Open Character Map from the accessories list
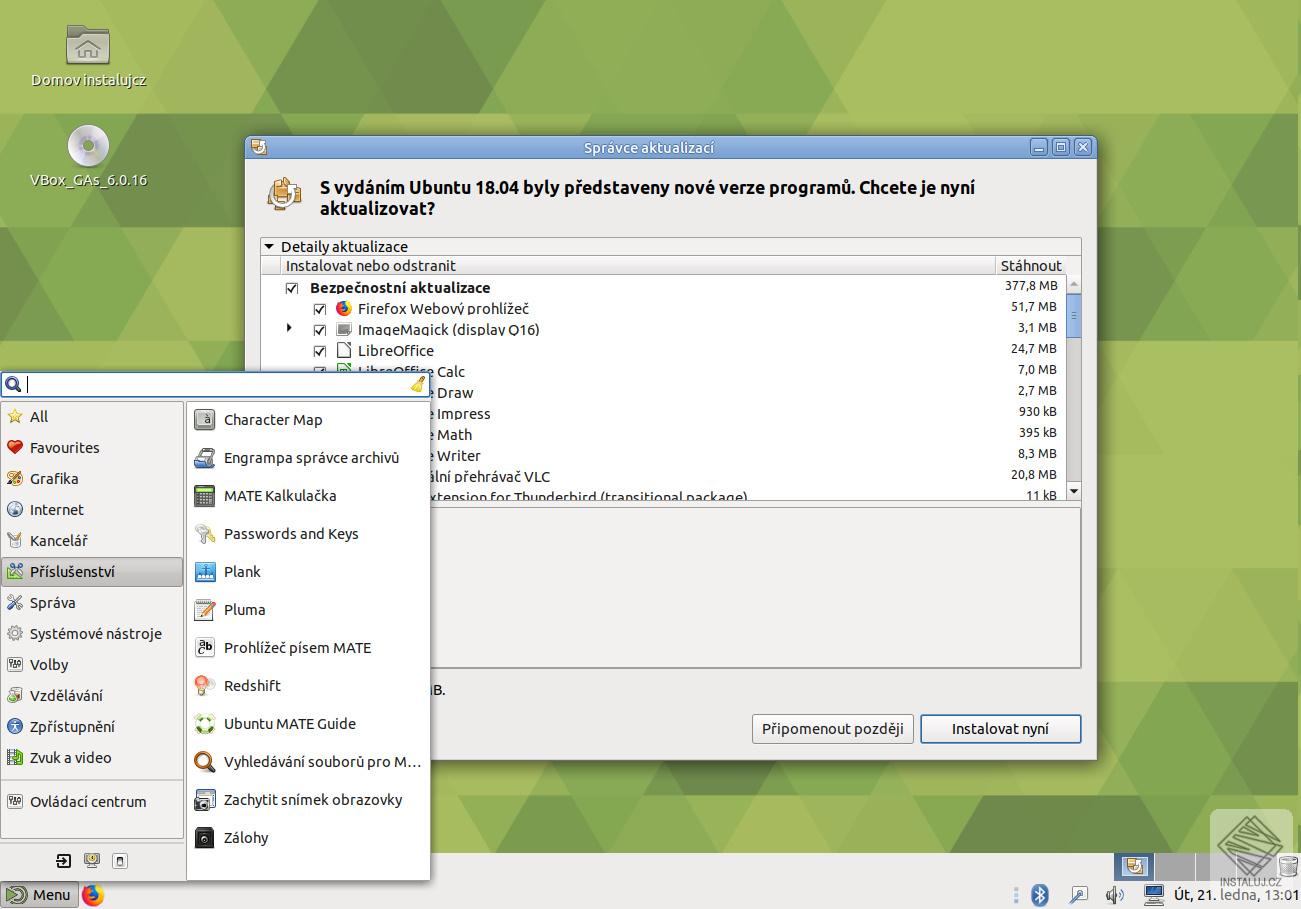Screen dimensions: 1301x909 (308, 420)
